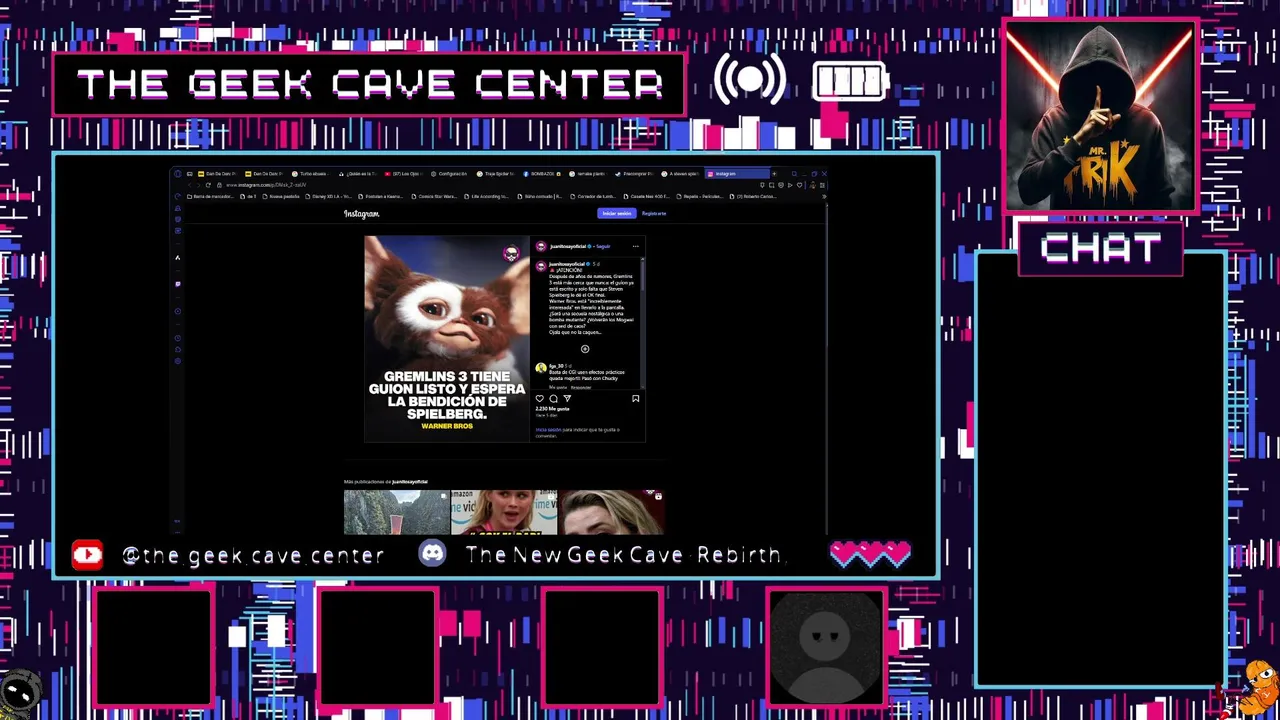Switch to the BOMBAZO browser tab
This screenshot has height=720, width=1280.
tap(542, 174)
